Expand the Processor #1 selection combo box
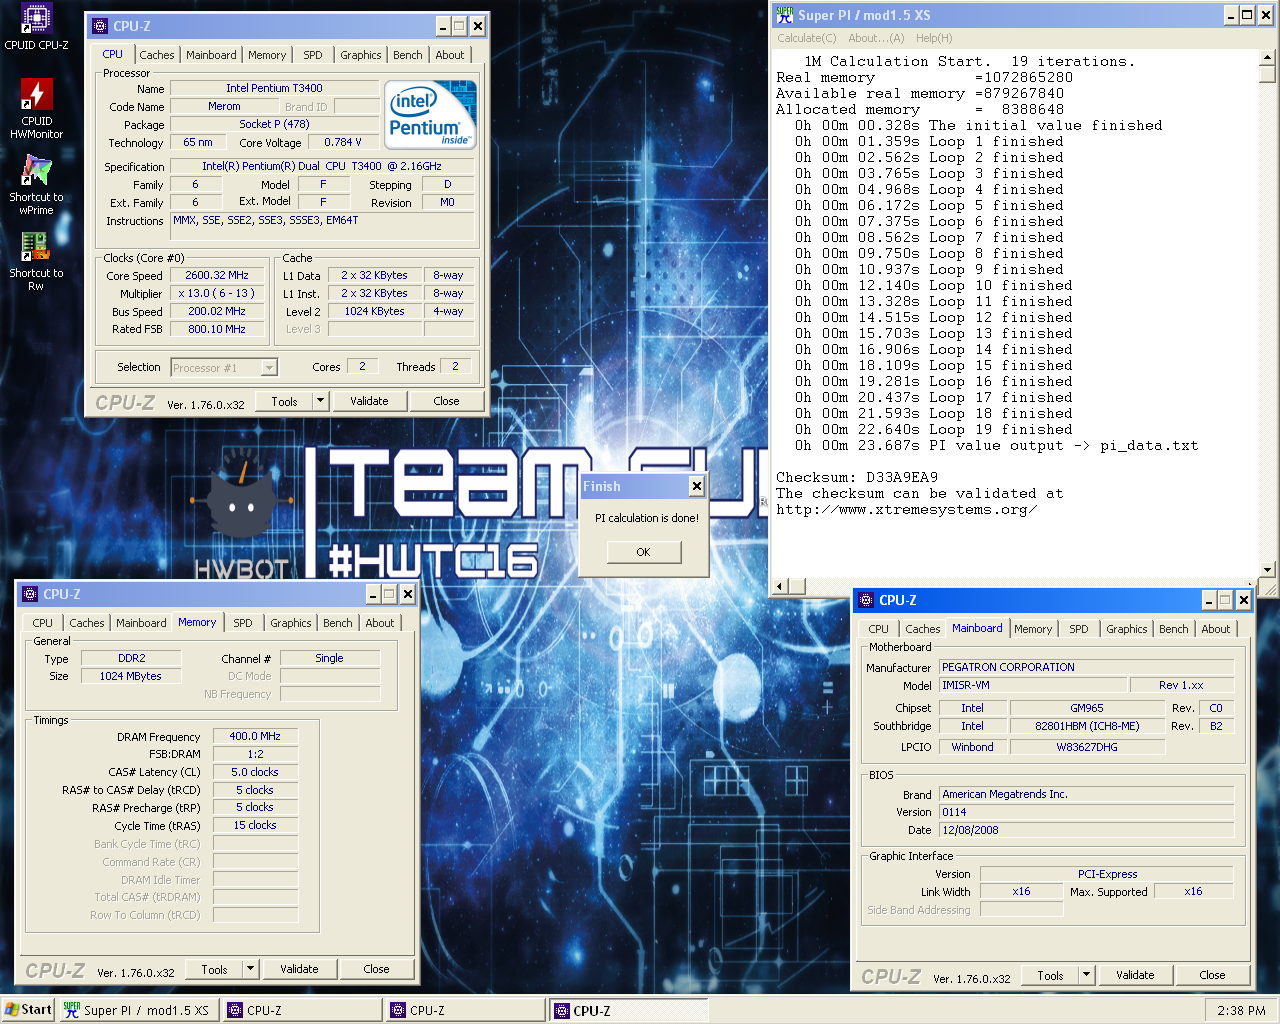 tap(268, 368)
